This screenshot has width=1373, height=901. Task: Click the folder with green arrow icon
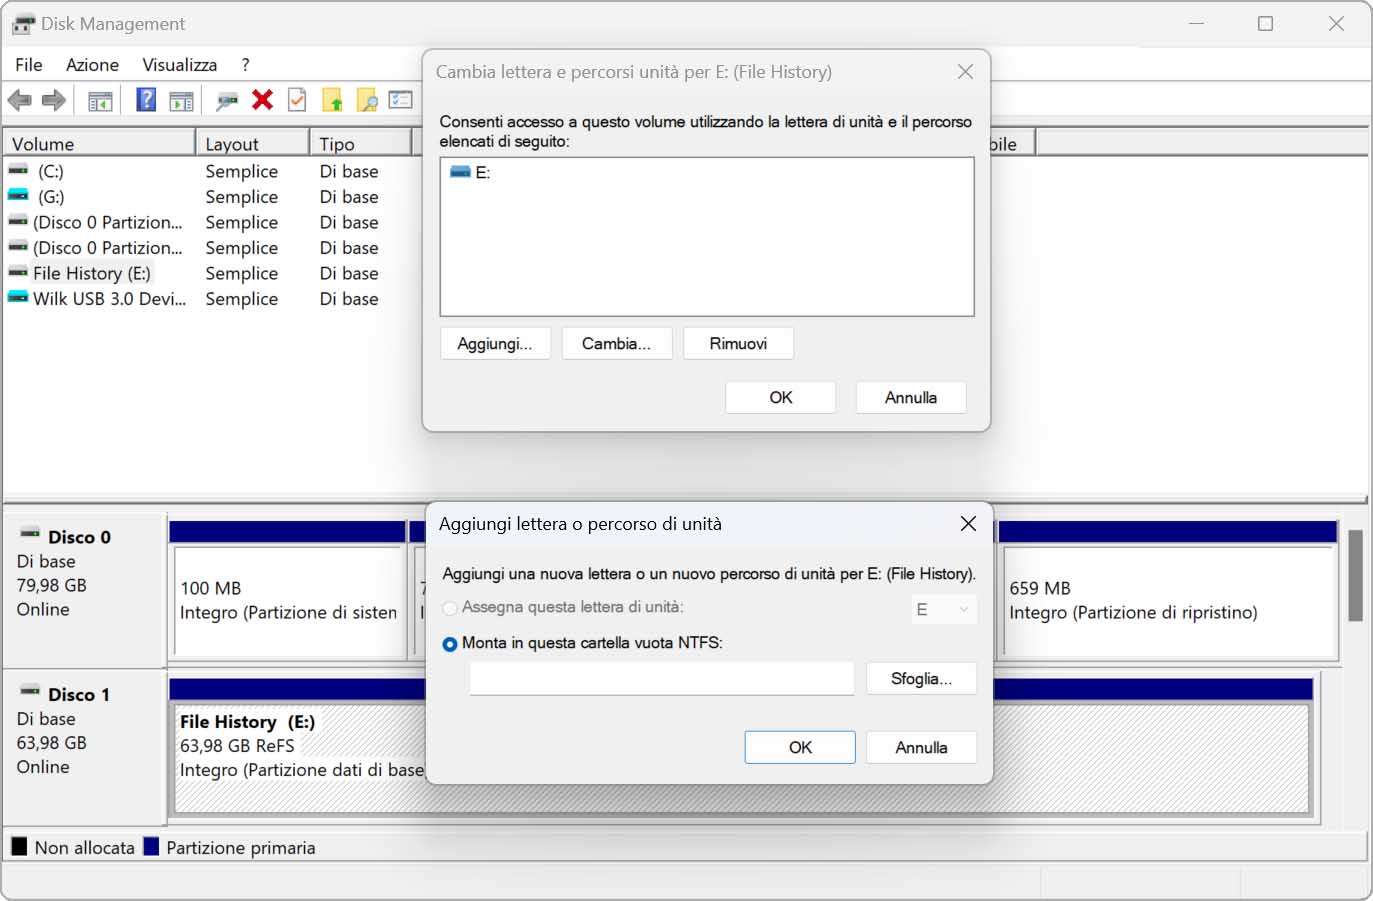(333, 100)
